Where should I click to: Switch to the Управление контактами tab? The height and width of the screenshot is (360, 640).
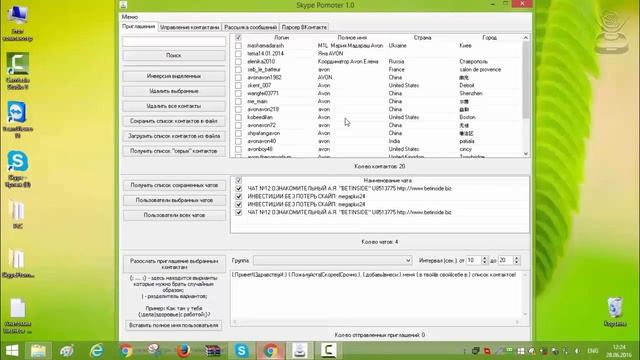coord(189,27)
